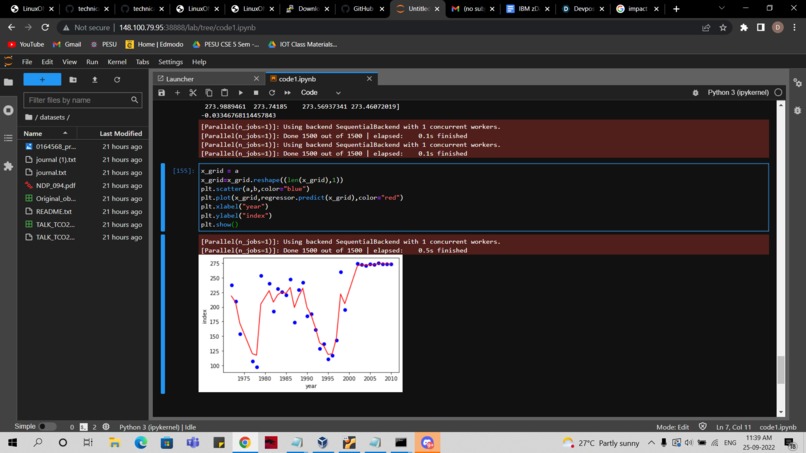The image size is (806, 453).
Task: Close the Launcher tab
Action: tap(256, 79)
